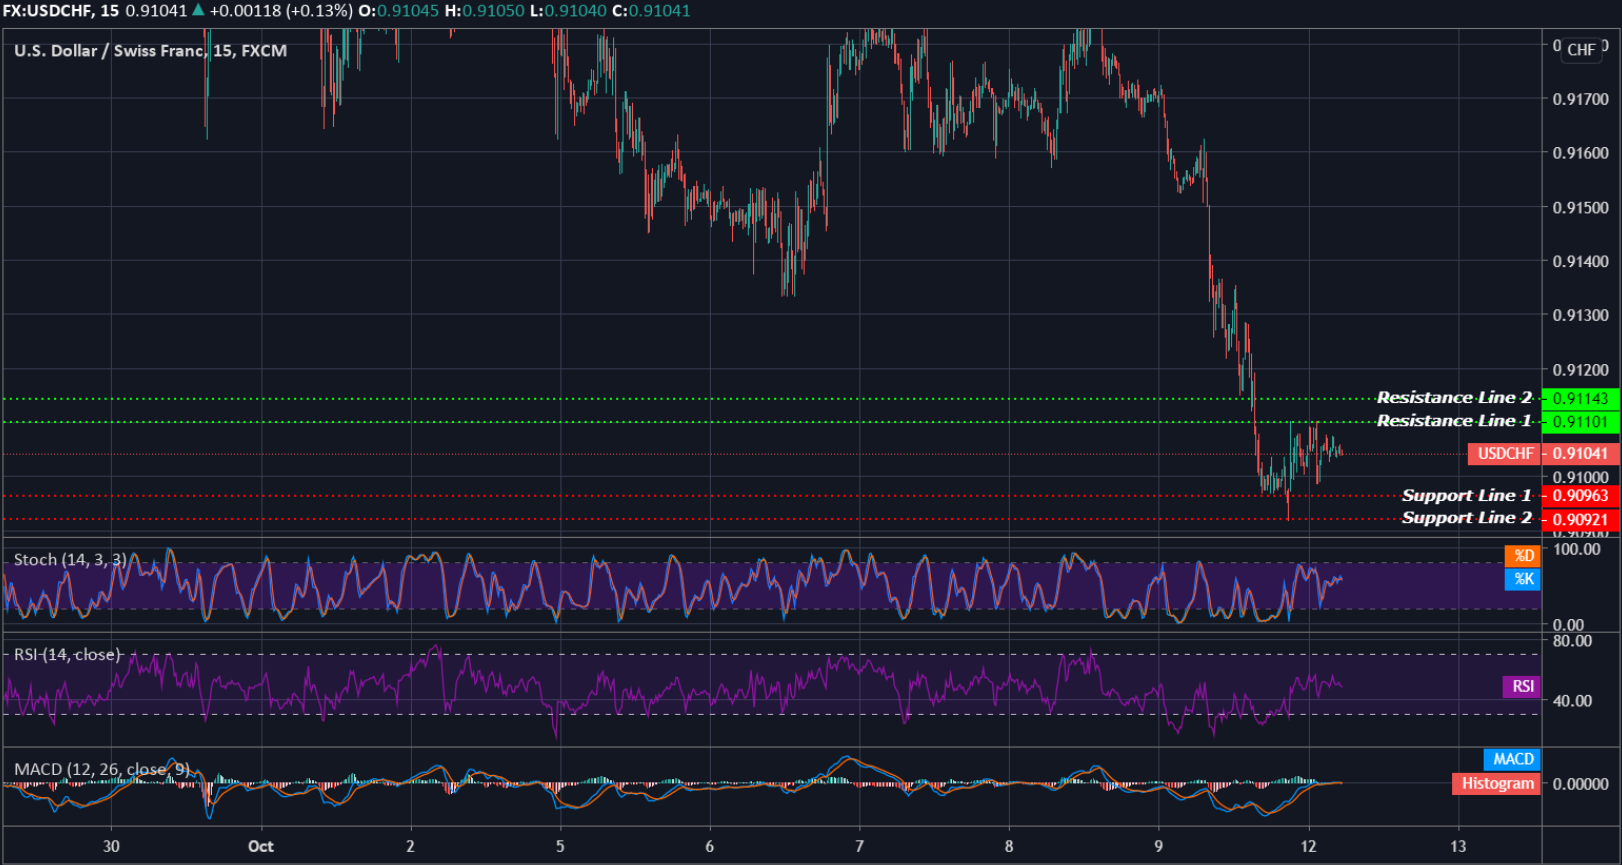Click the blue MACD label
This screenshot has height=865, width=1622.
click(x=1513, y=759)
